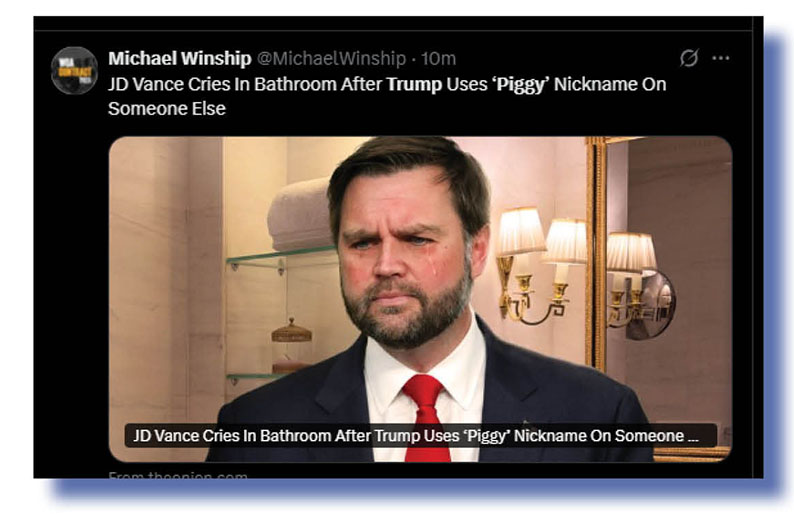Click the Michael Winship display name
794x514 pixels.
pos(180,58)
